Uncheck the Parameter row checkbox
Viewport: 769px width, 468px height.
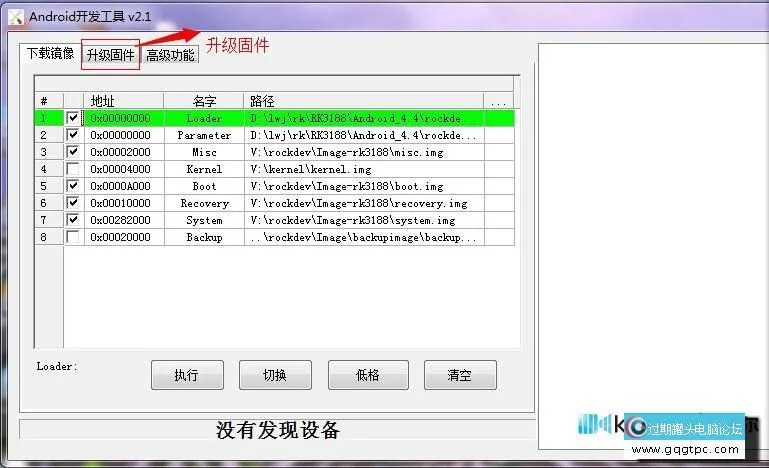pos(73,135)
